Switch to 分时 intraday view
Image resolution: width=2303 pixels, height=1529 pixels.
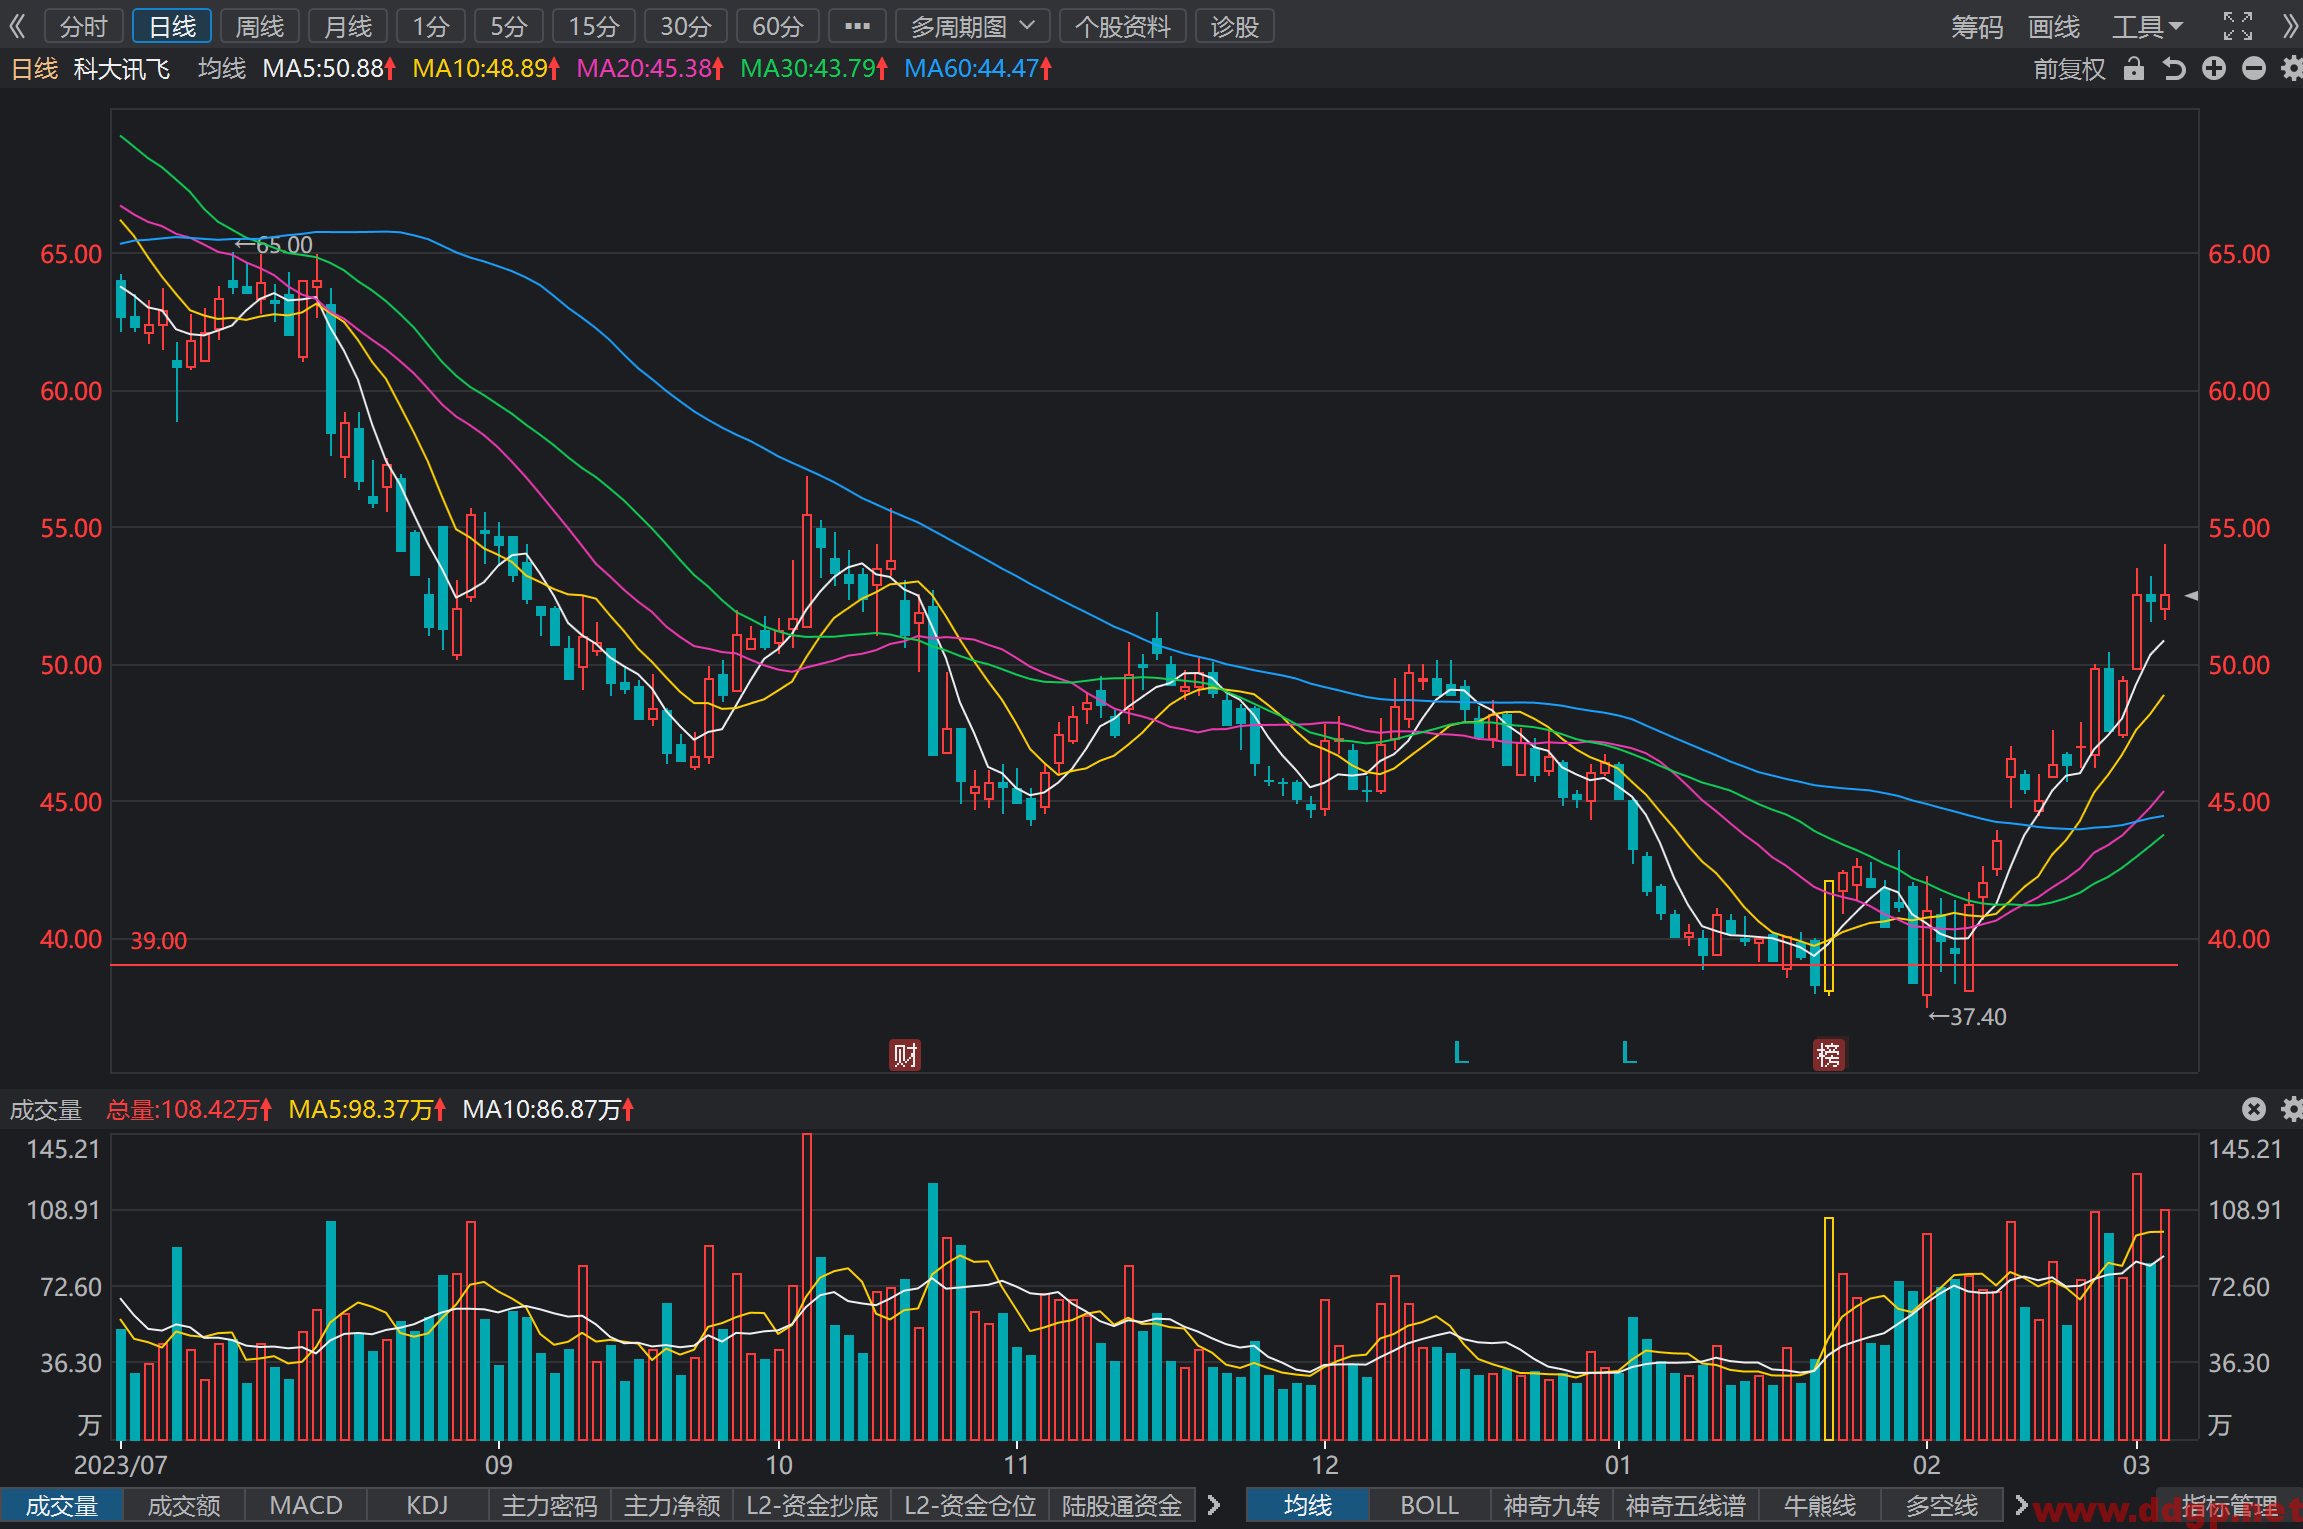83,26
